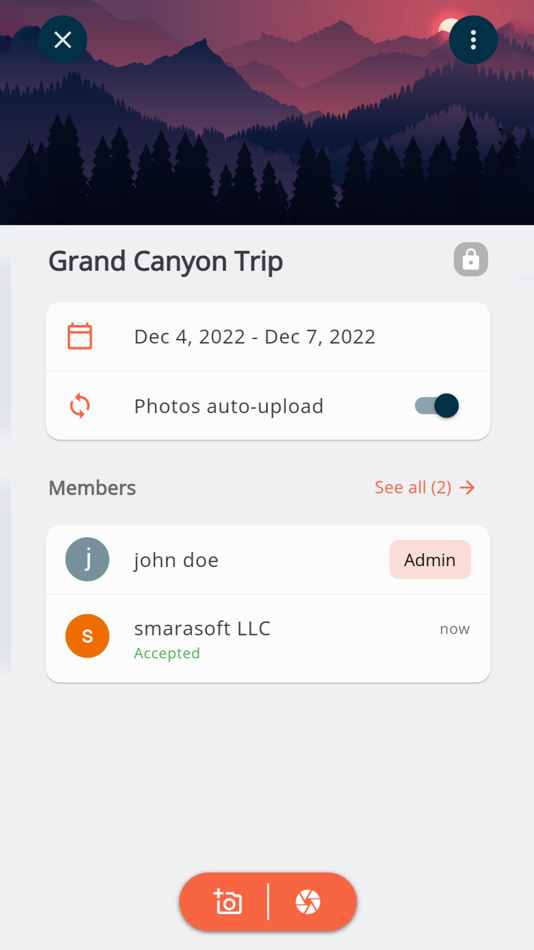Click the arrow next to See all
Image resolution: width=534 pixels, height=950 pixels.
click(x=467, y=487)
